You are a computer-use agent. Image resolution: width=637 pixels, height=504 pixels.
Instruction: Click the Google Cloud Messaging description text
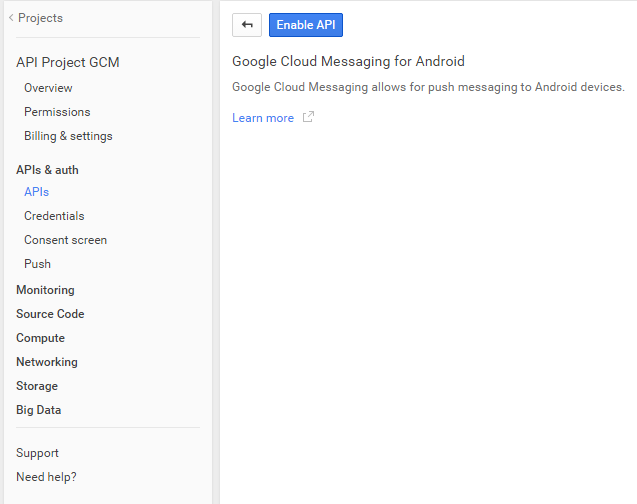pyautogui.click(x=428, y=87)
